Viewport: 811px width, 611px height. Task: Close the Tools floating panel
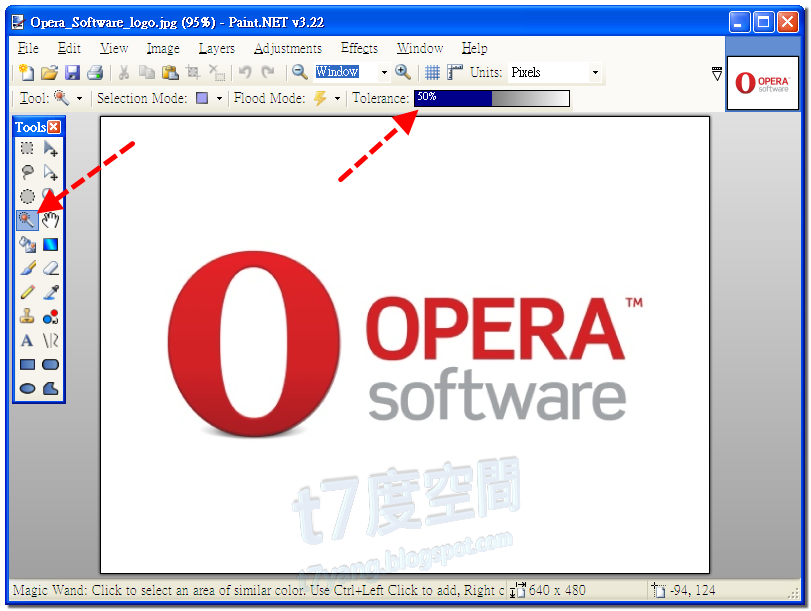pyautogui.click(x=54, y=127)
